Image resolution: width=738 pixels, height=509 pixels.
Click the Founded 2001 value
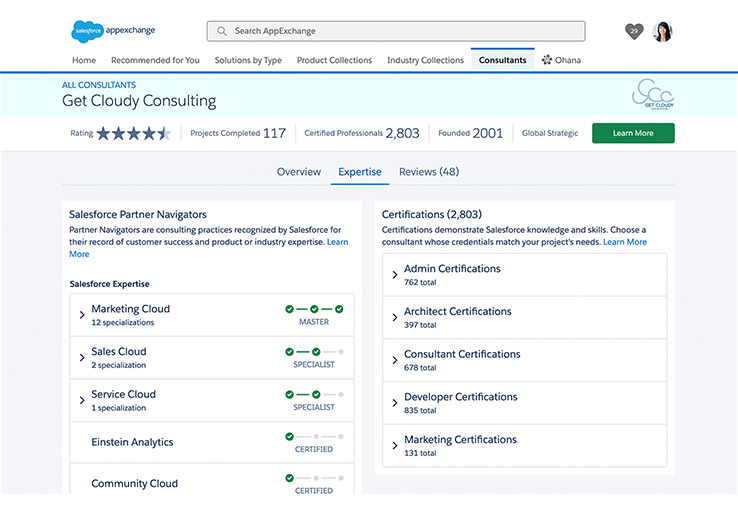point(488,133)
